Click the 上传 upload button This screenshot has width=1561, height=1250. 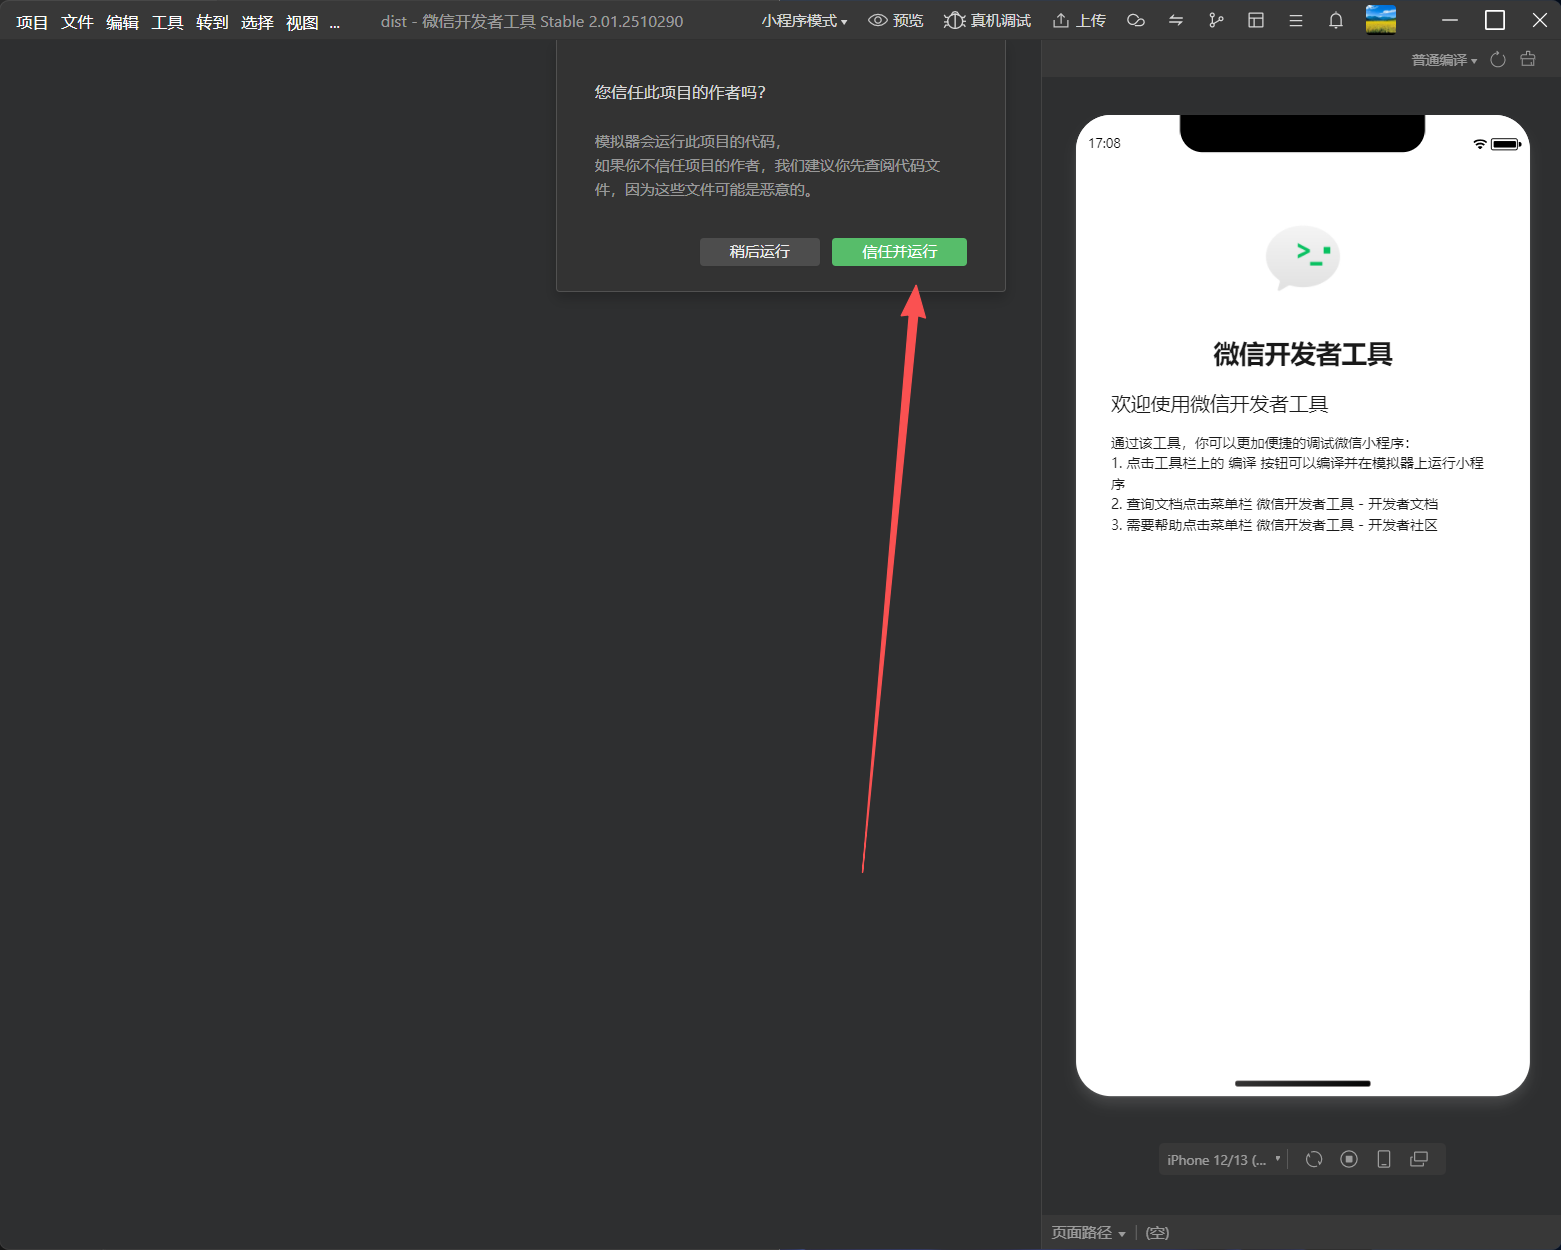(x=1079, y=21)
